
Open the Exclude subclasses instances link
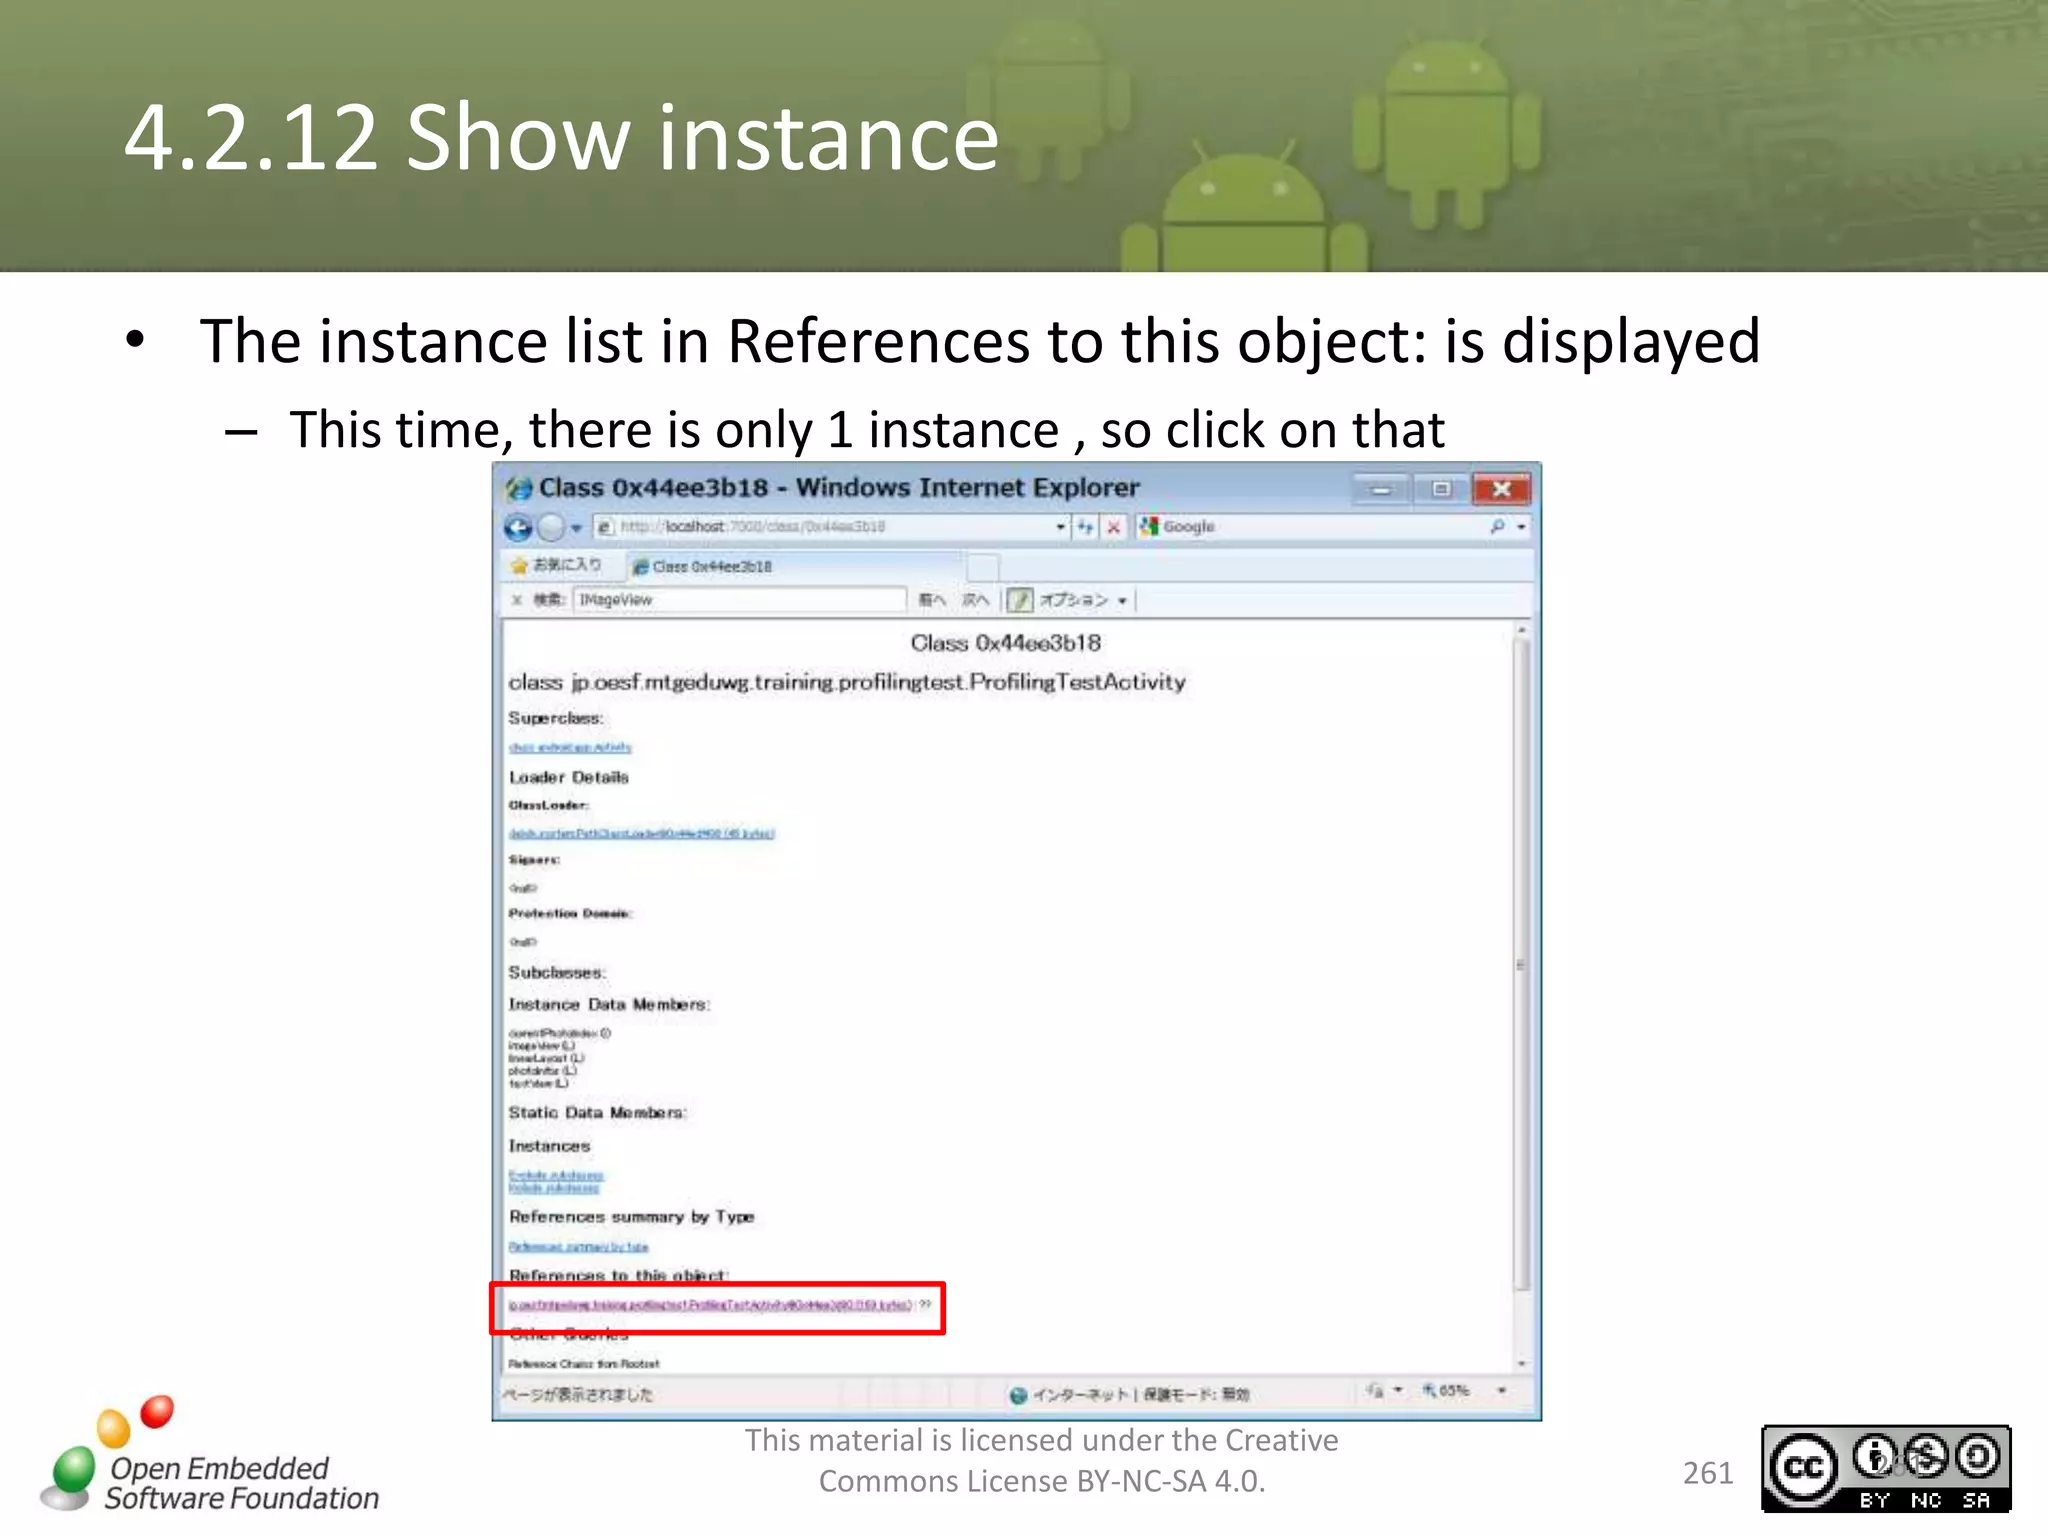556,1175
